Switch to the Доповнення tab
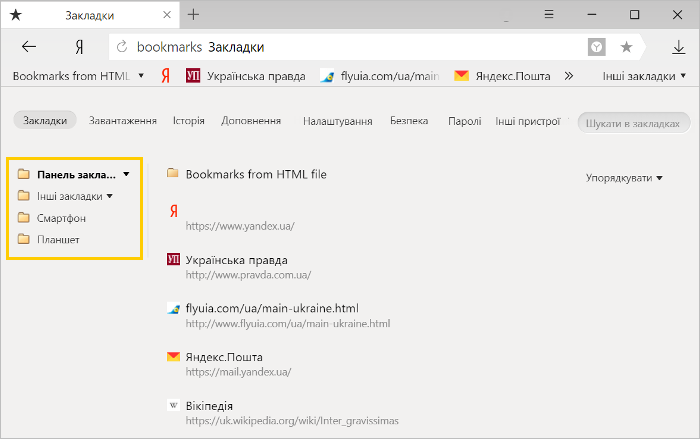 point(251,121)
